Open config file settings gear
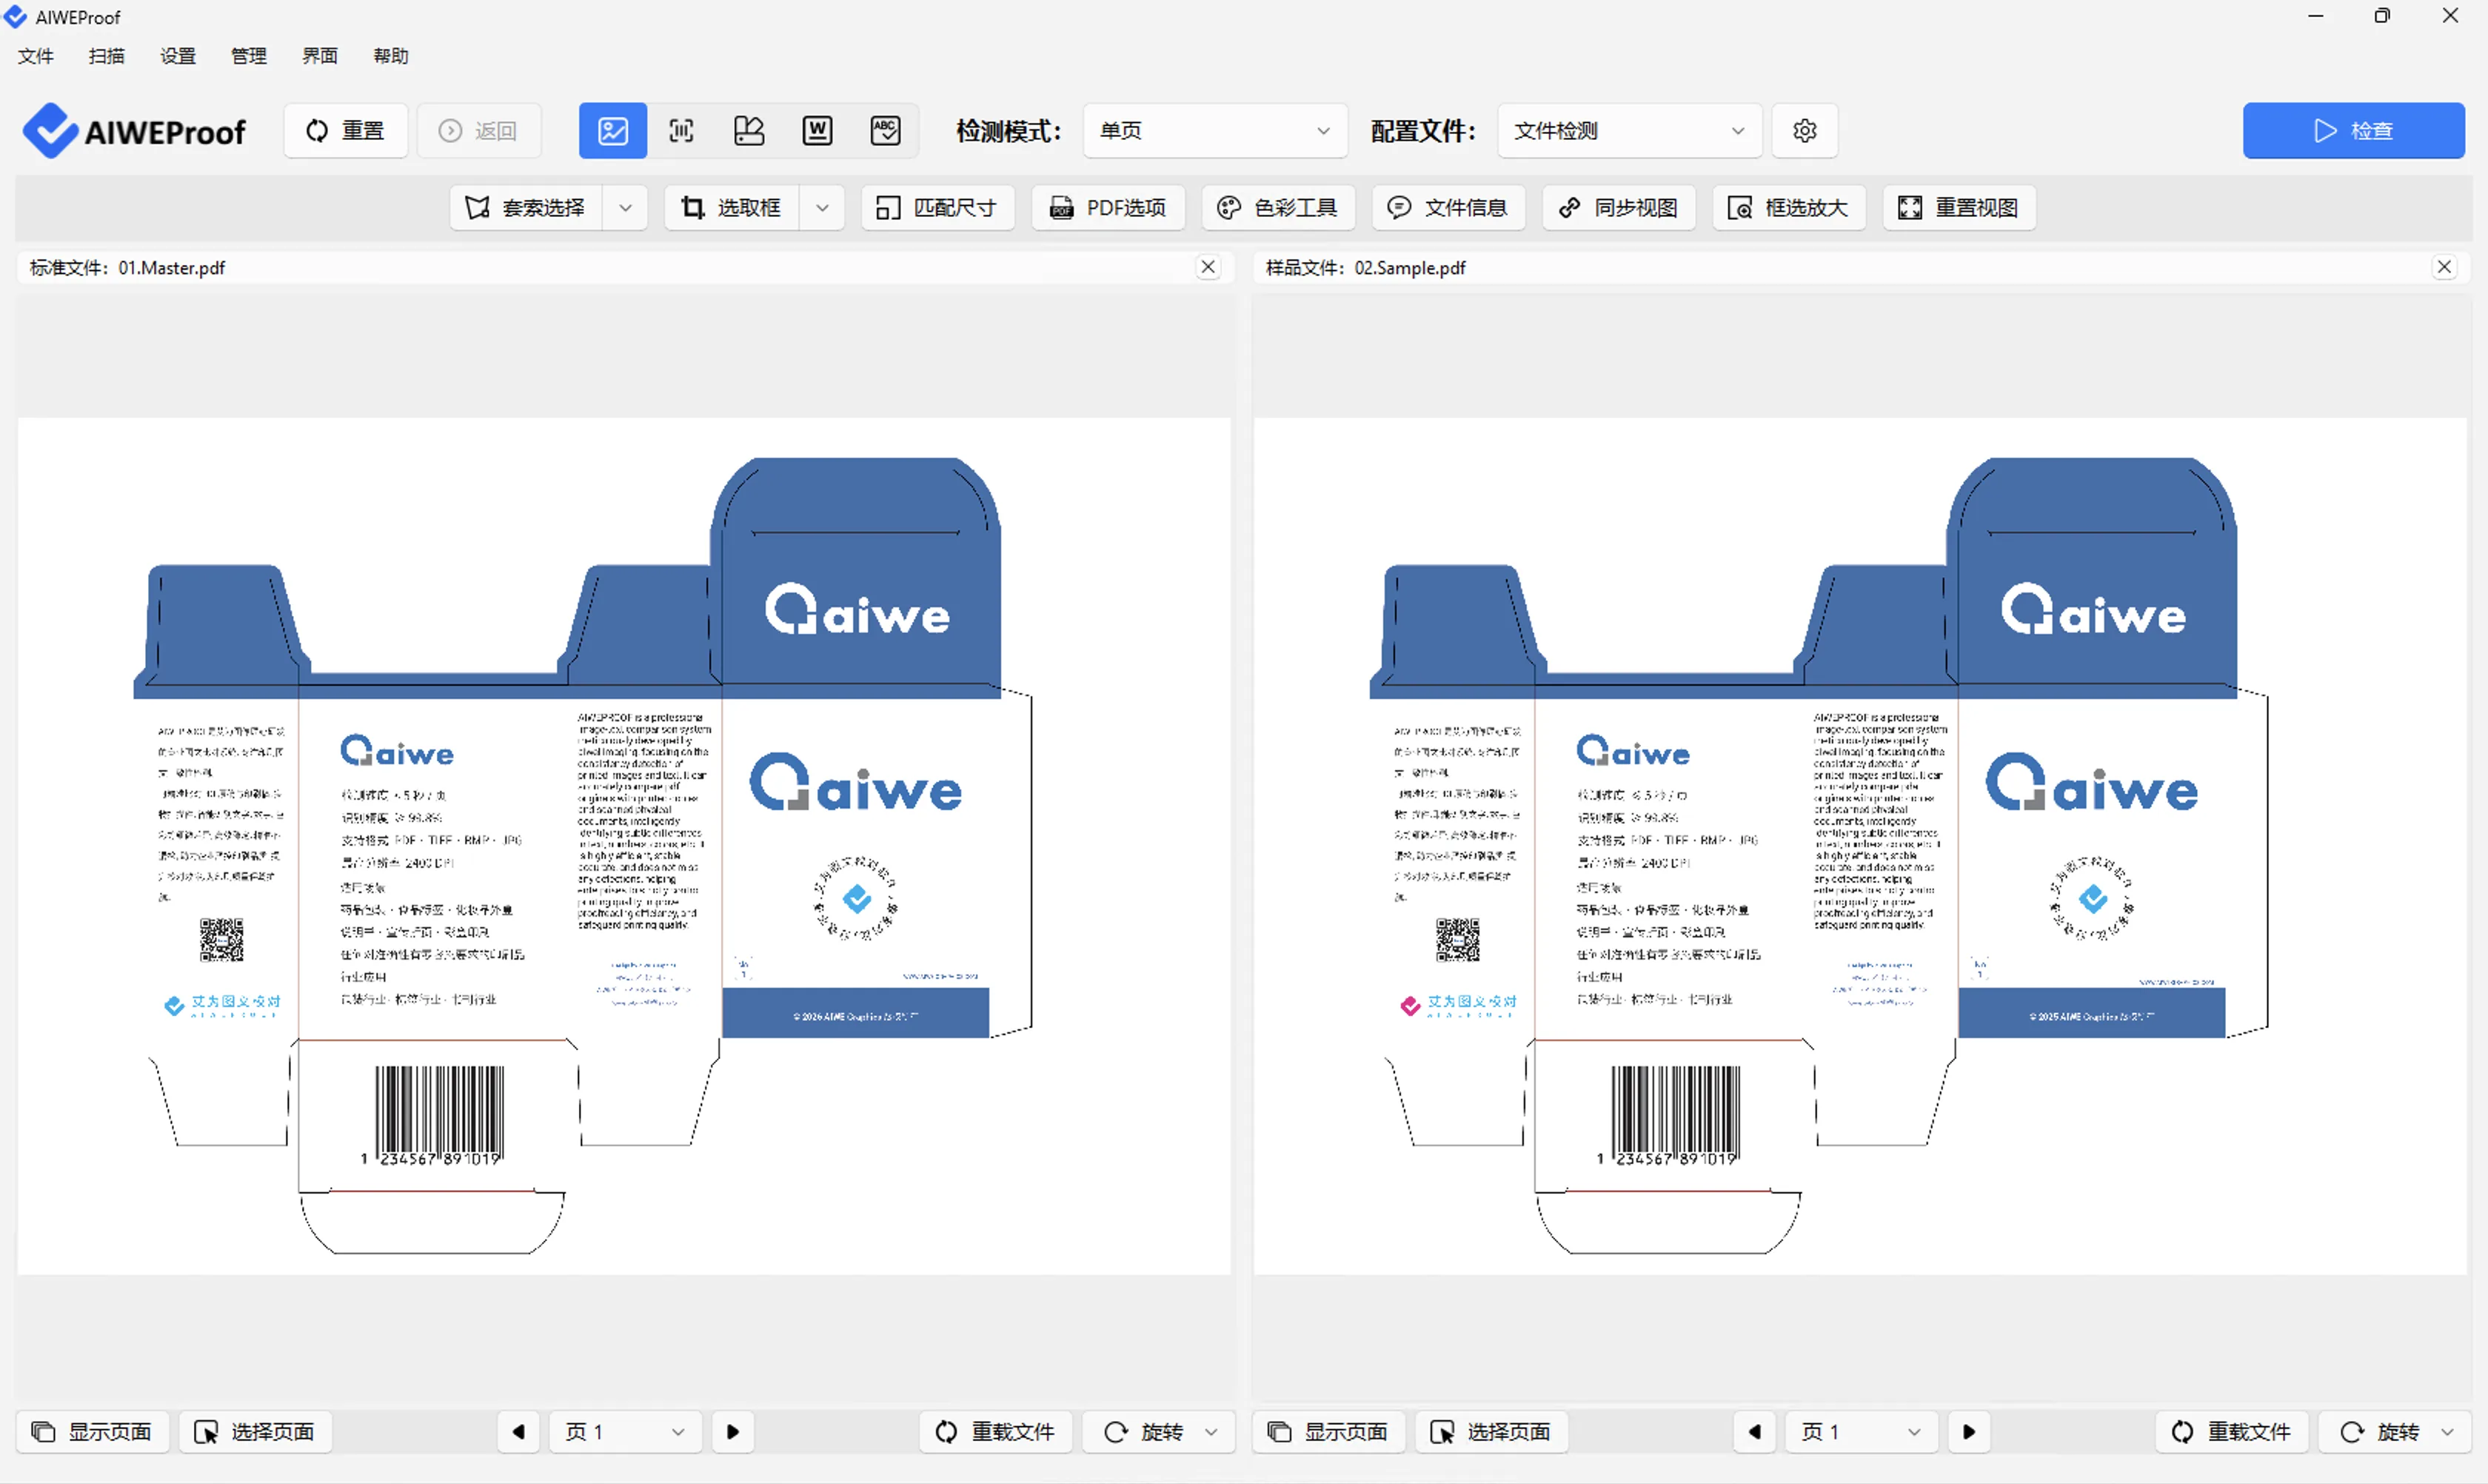This screenshot has height=1484, width=2488. 1804,131
